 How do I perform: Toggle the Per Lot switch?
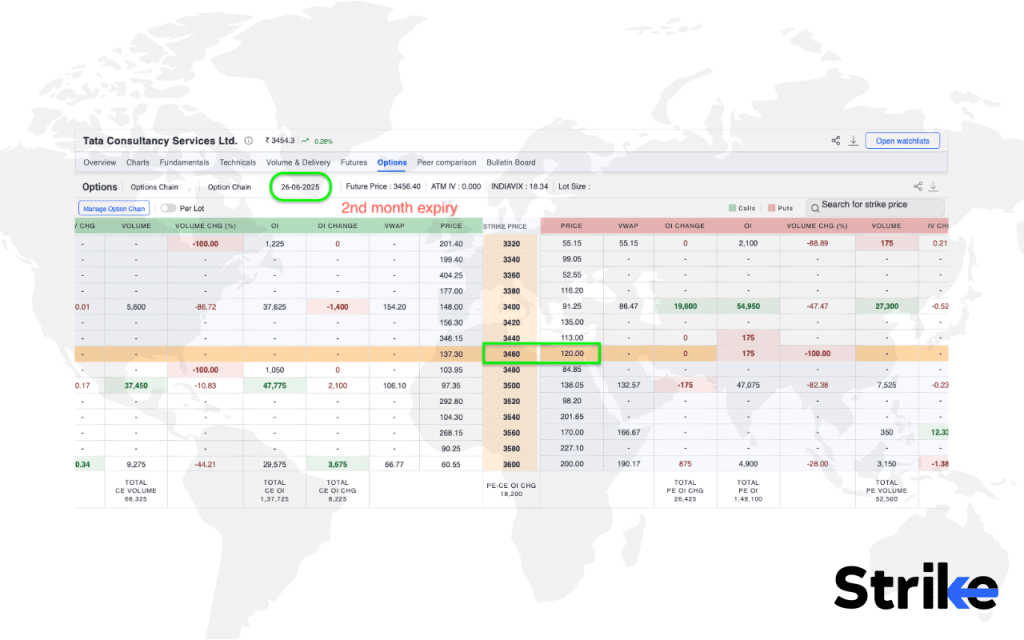pyautogui.click(x=168, y=208)
